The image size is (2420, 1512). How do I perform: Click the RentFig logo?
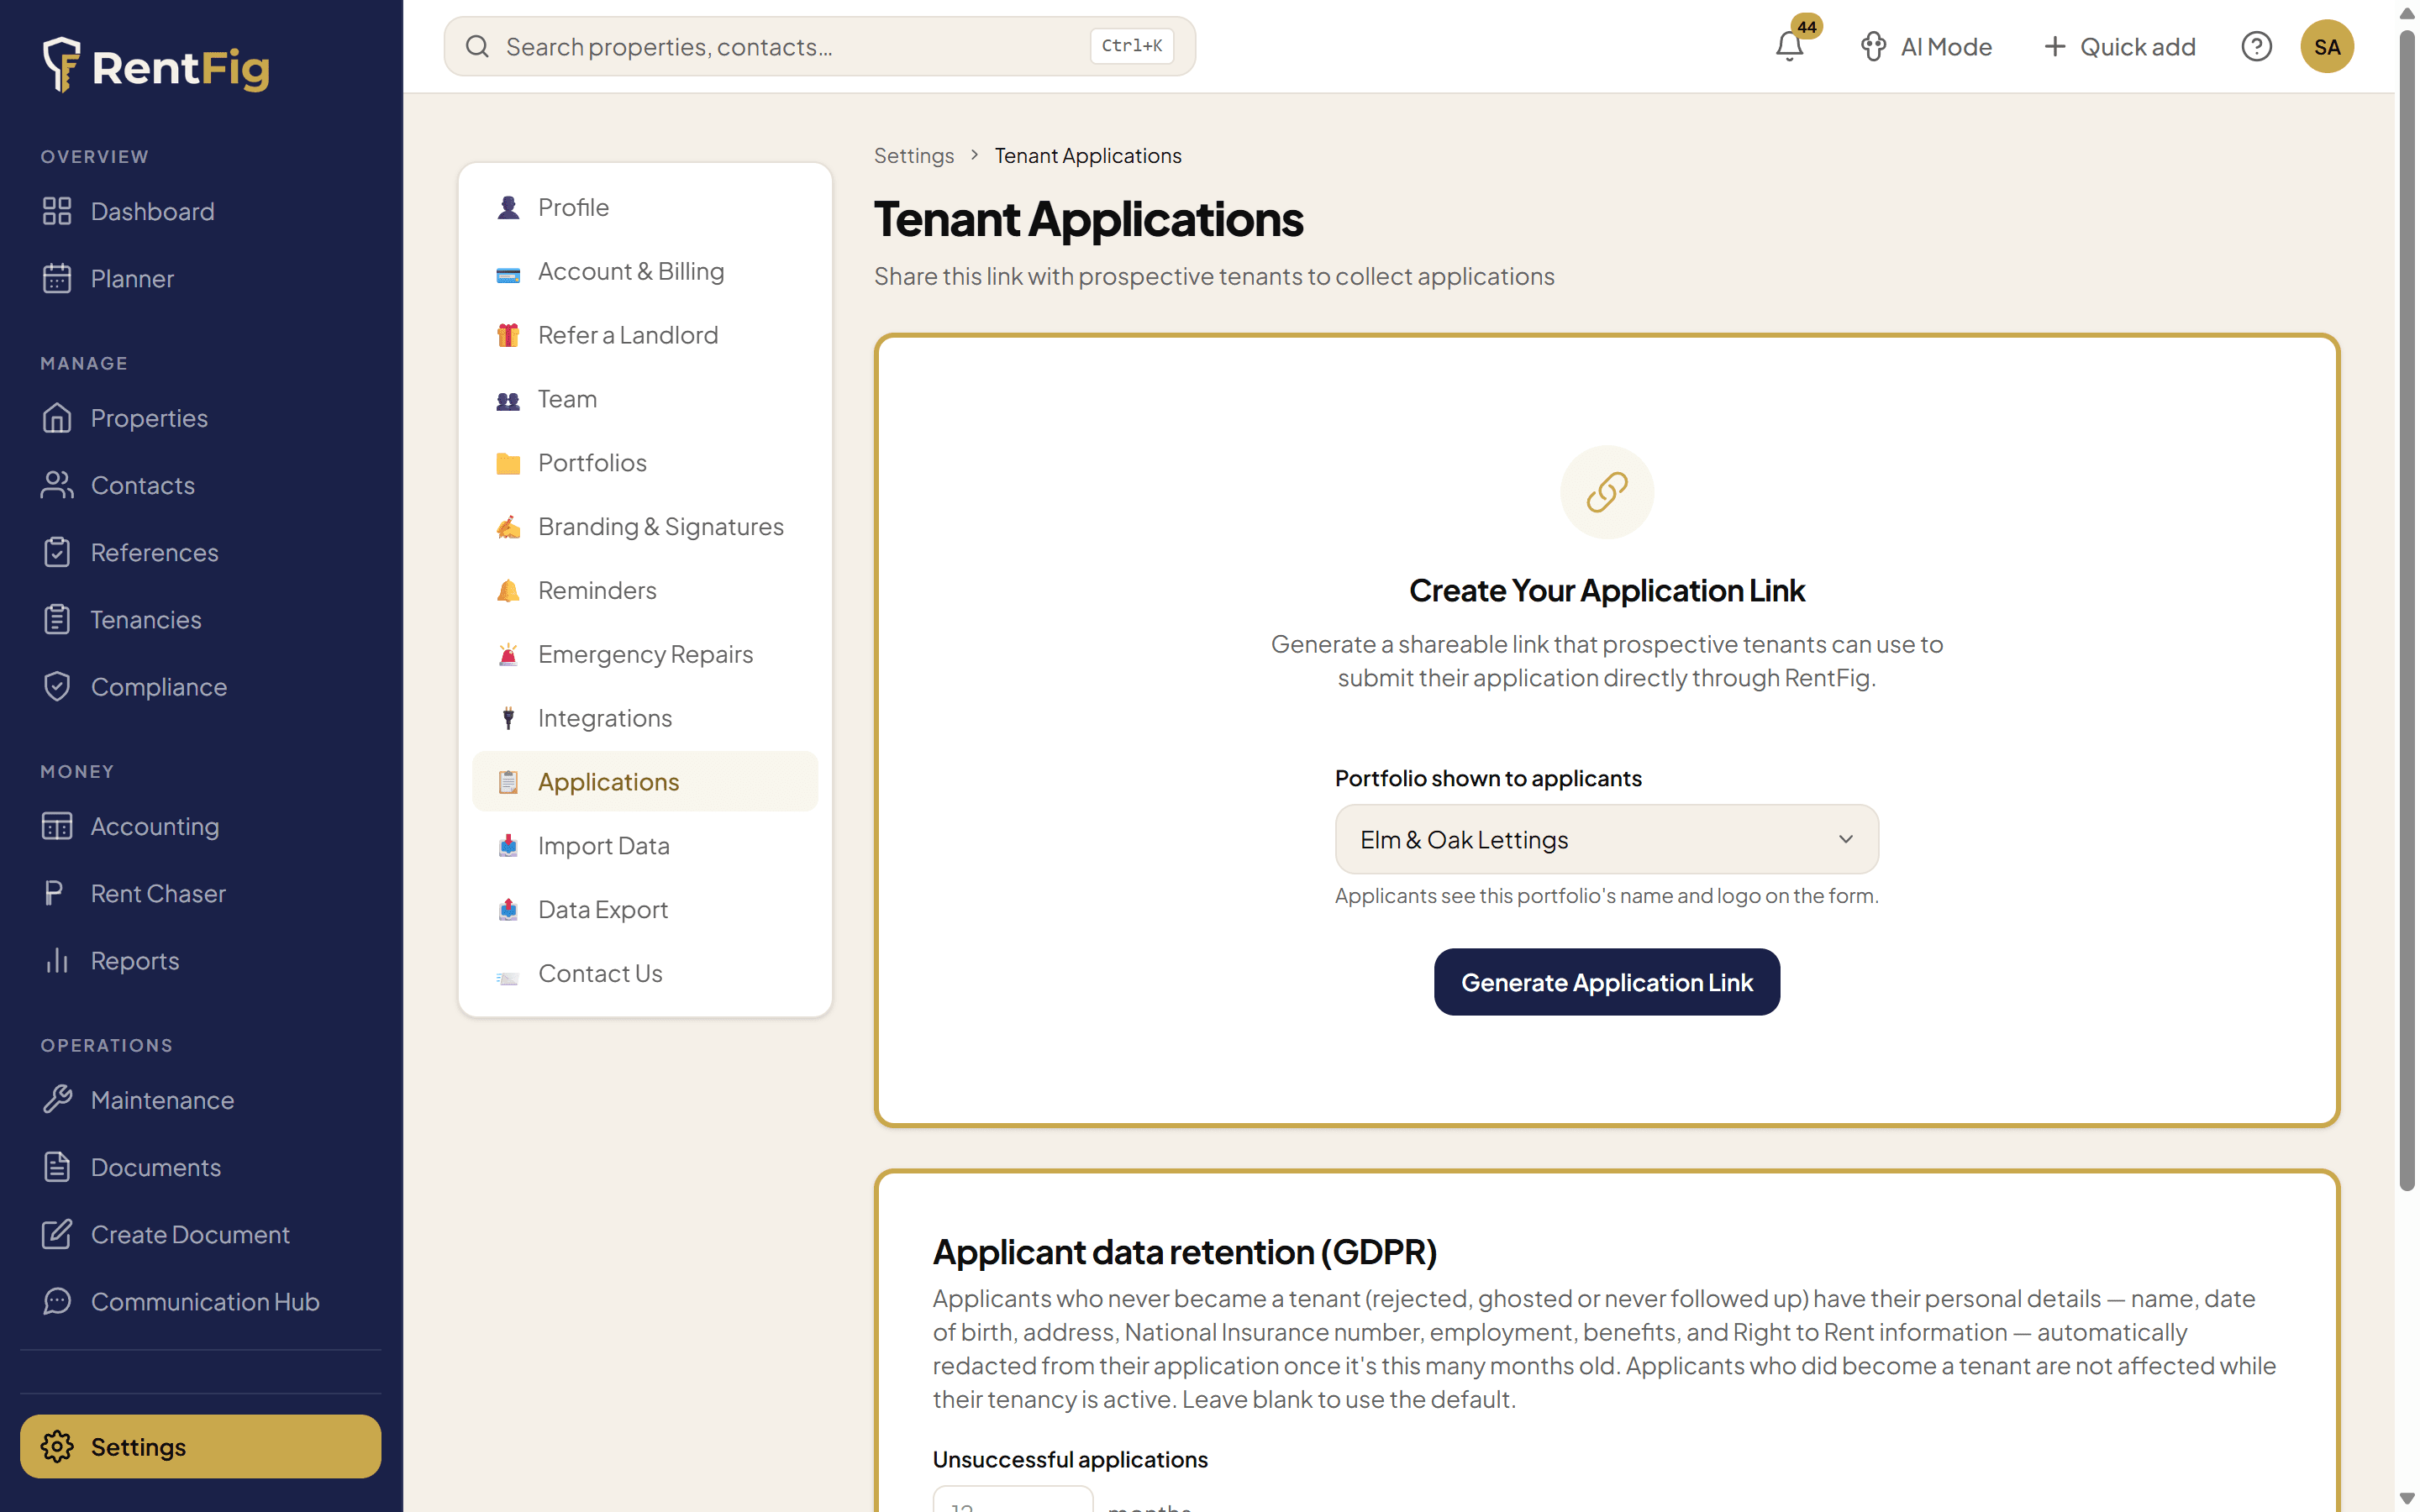click(x=156, y=66)
